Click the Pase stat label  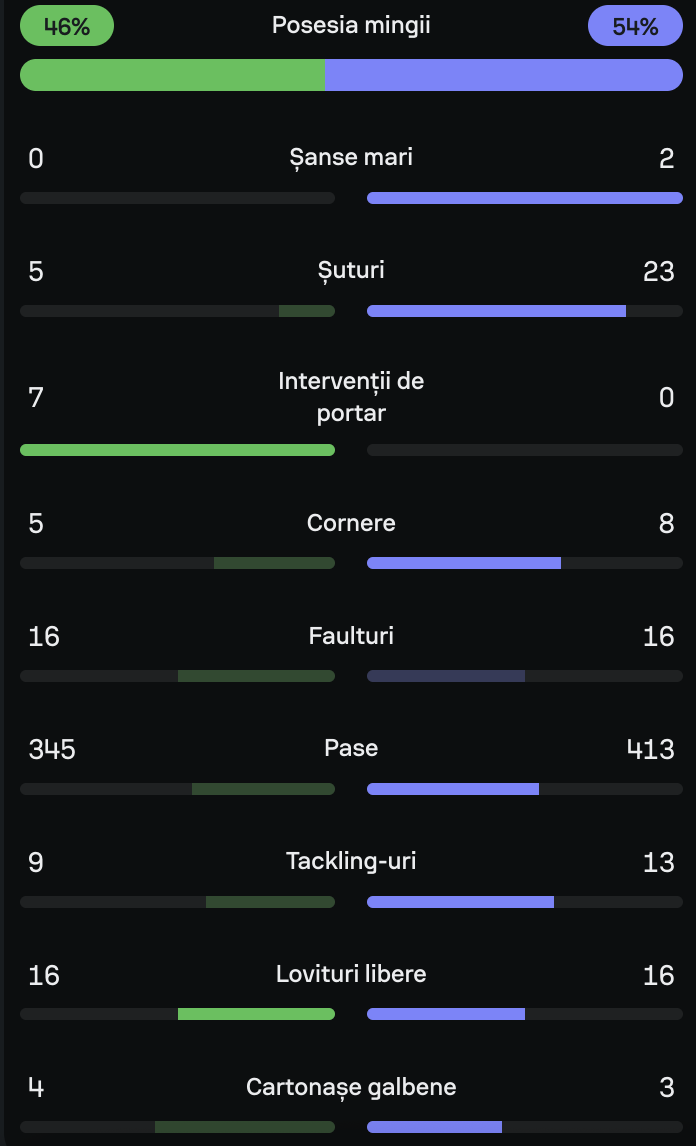coord(351,748)
